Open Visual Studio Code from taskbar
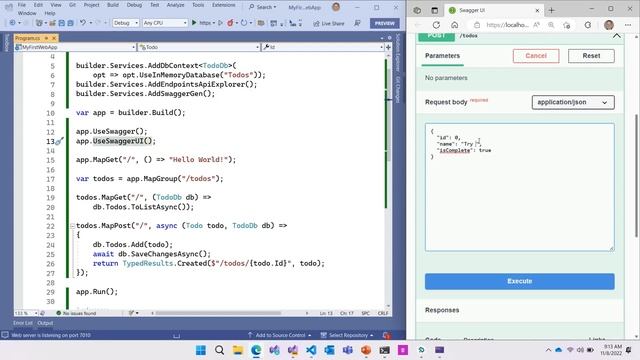Screen dimensions: 640x360 click(x=311, y=350)
